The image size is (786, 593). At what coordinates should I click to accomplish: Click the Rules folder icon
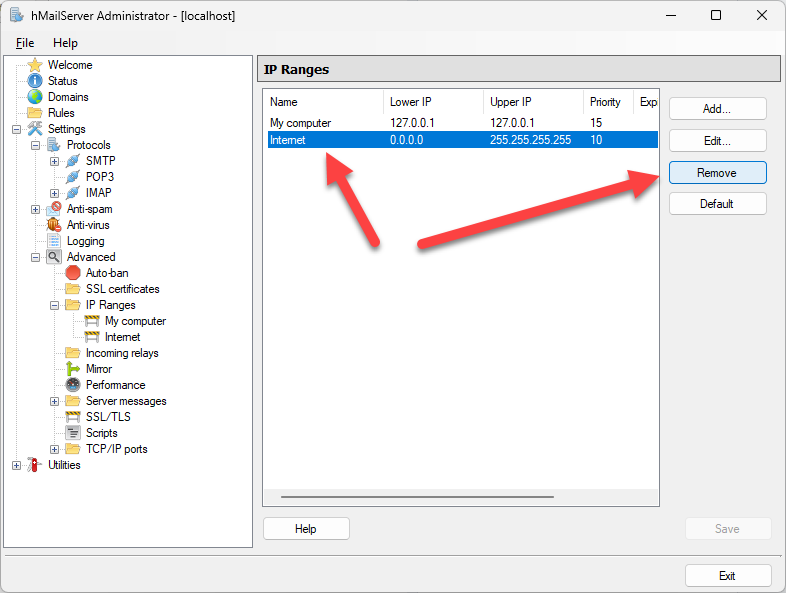click(35, 113)
